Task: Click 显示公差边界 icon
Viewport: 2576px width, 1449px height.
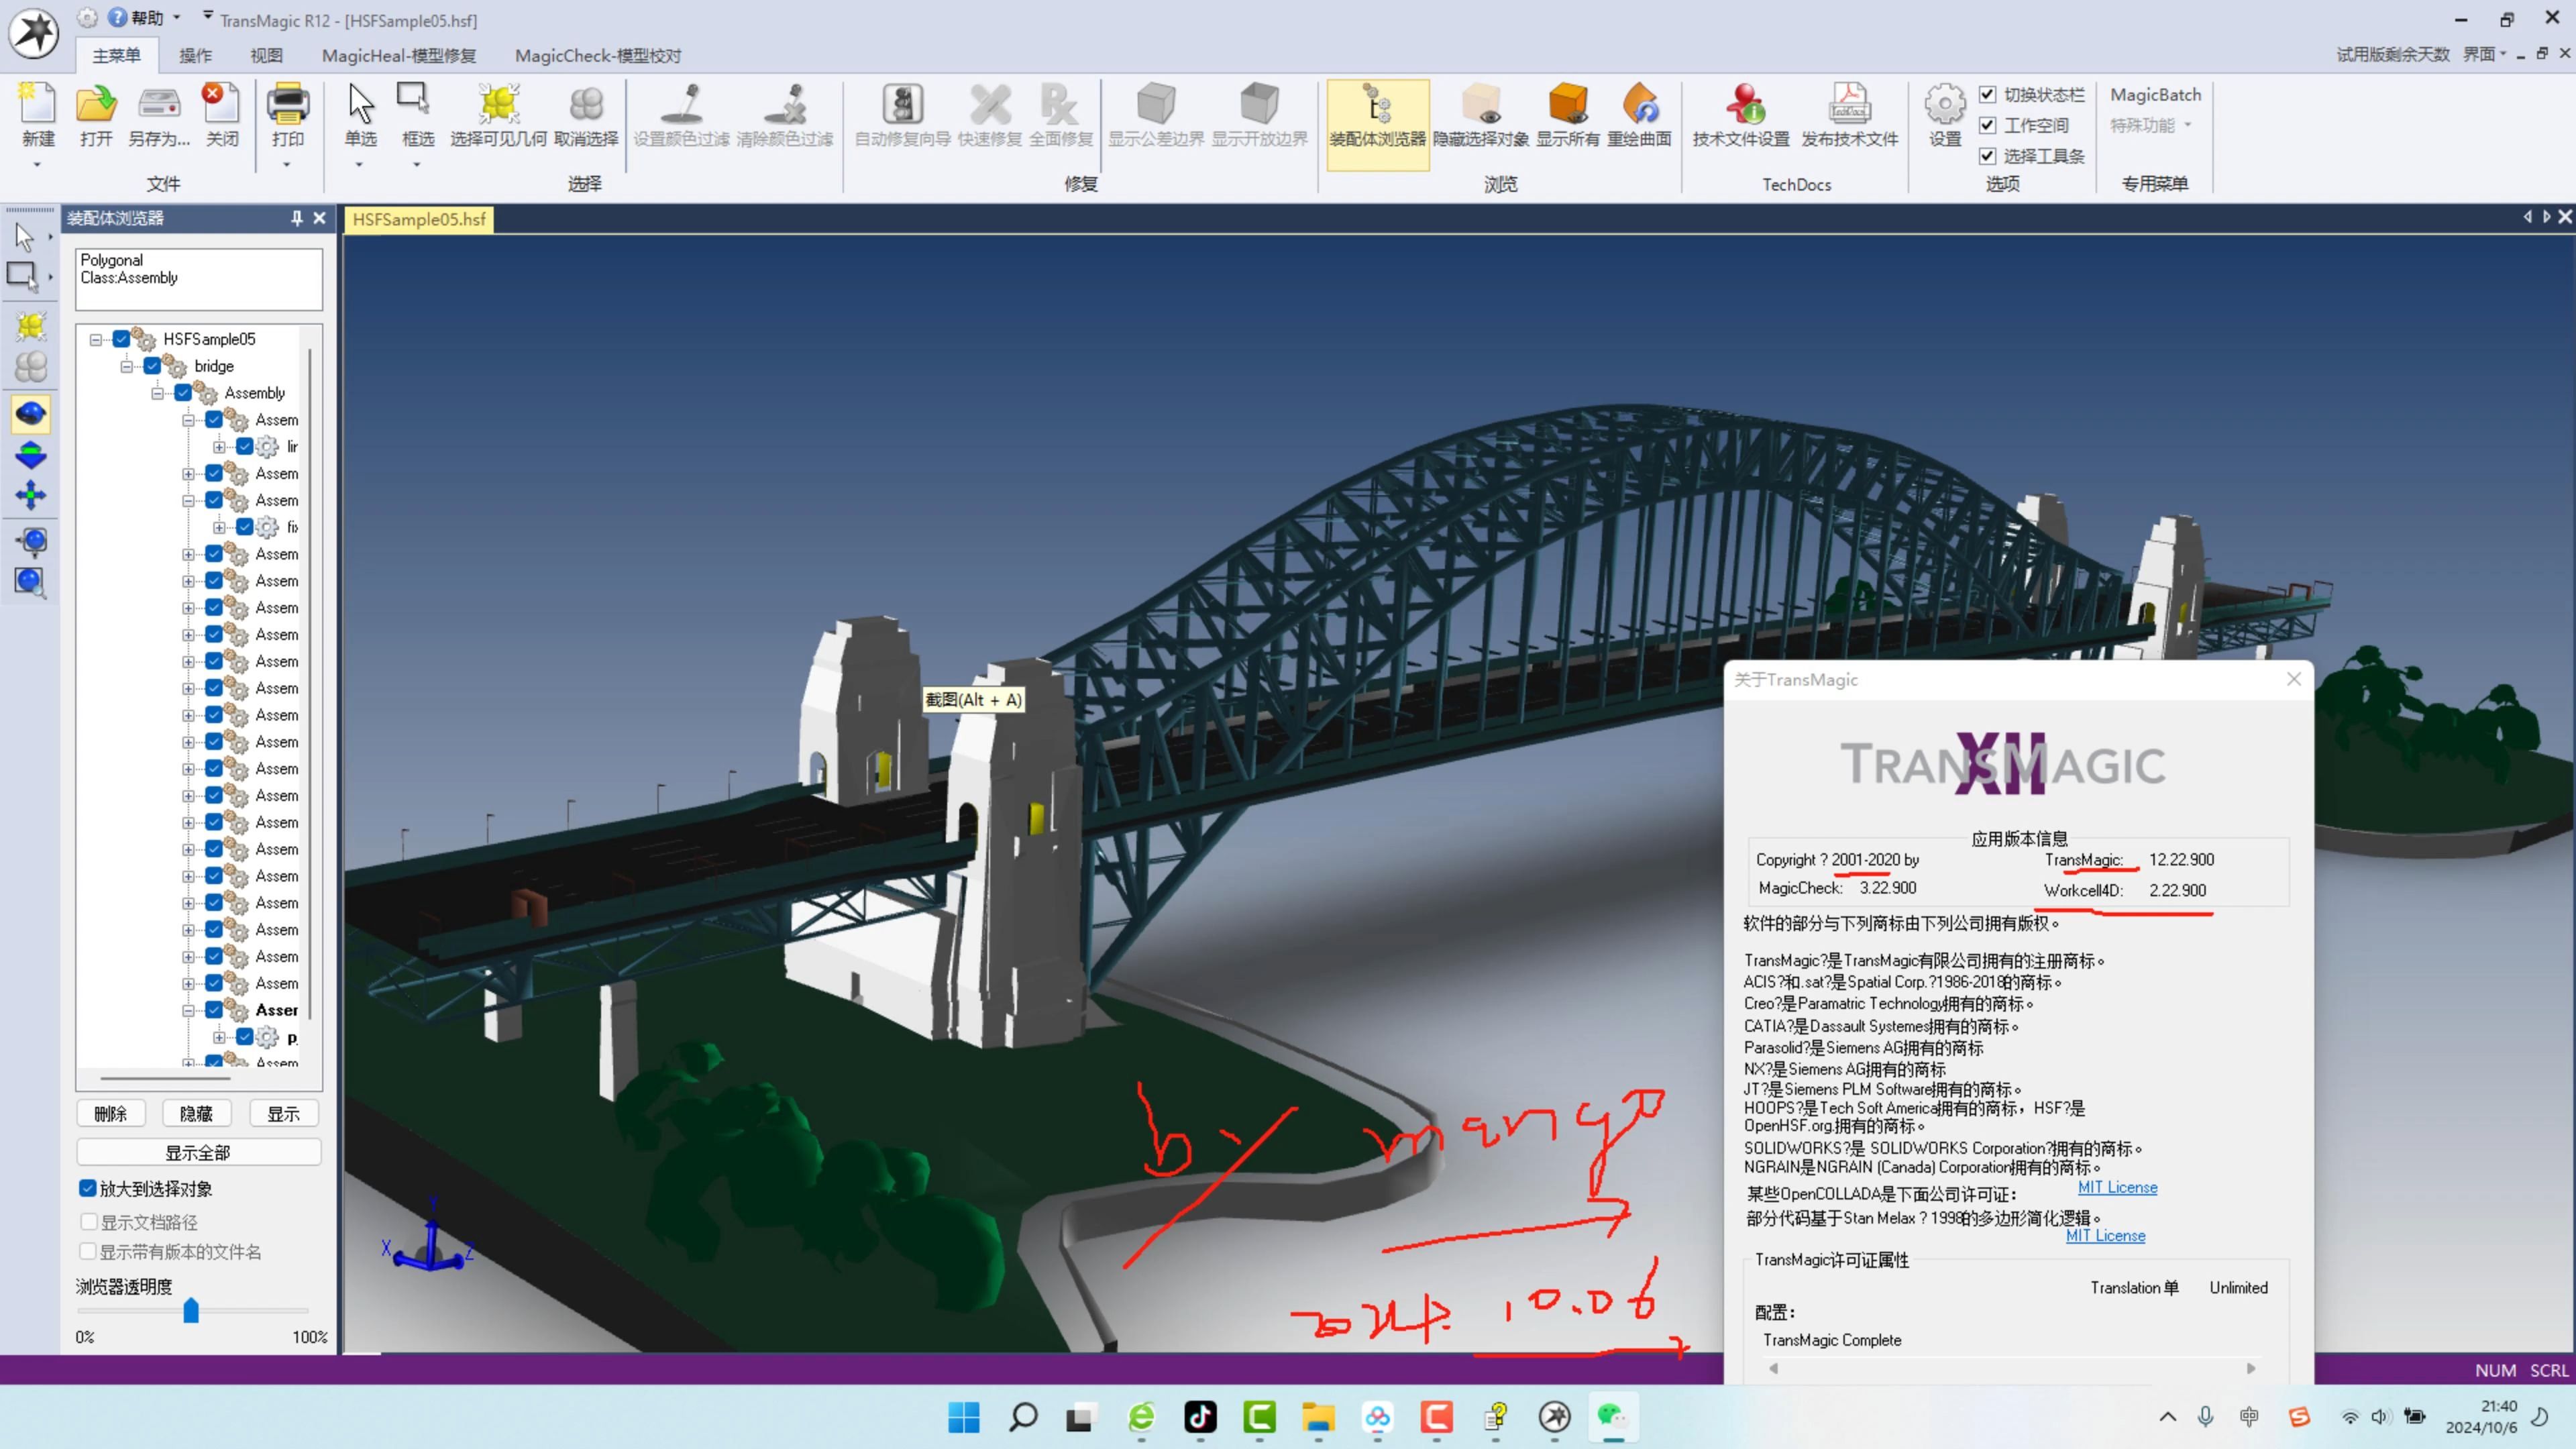Action: tap(1156, 103)
